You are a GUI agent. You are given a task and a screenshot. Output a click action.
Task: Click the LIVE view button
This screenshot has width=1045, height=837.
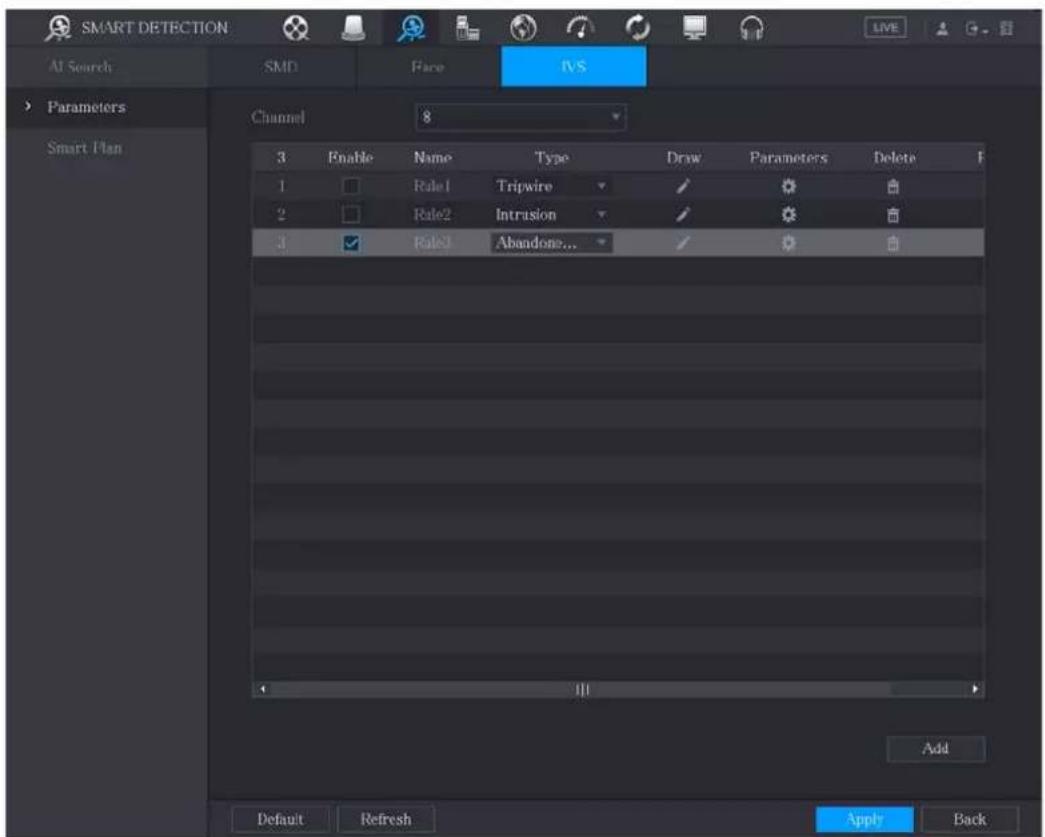pos(885,28)
